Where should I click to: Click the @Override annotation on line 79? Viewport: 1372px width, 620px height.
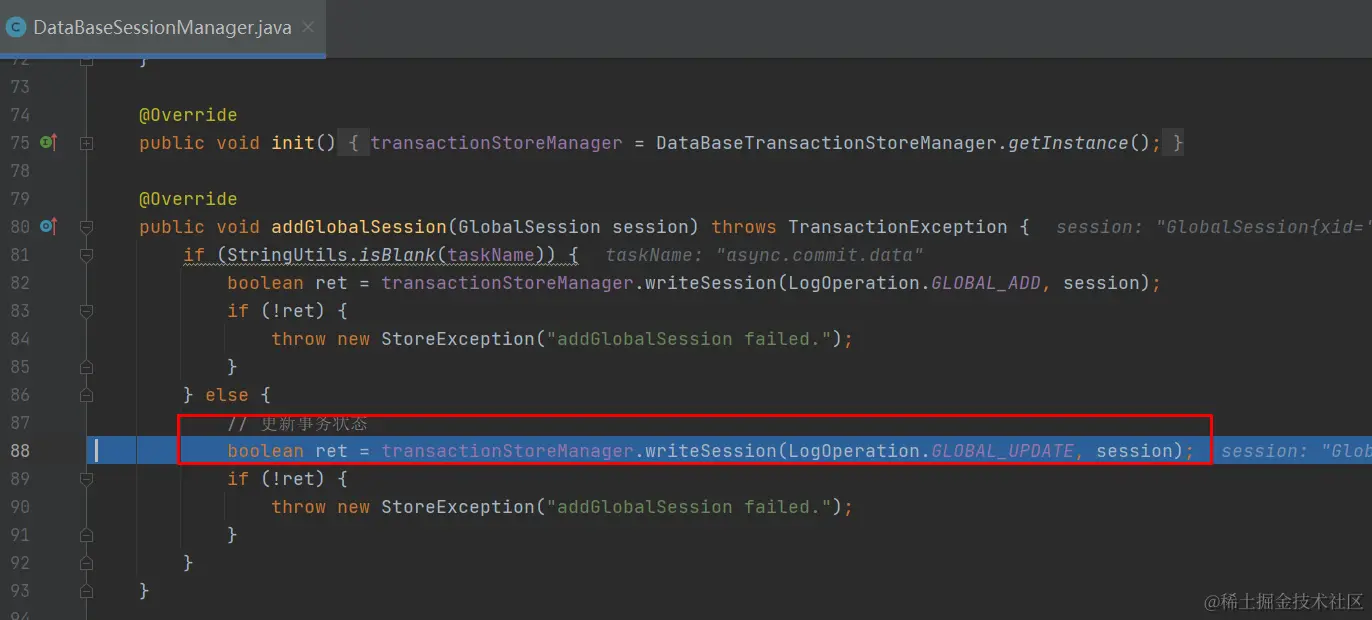click(x=188, y=199)
